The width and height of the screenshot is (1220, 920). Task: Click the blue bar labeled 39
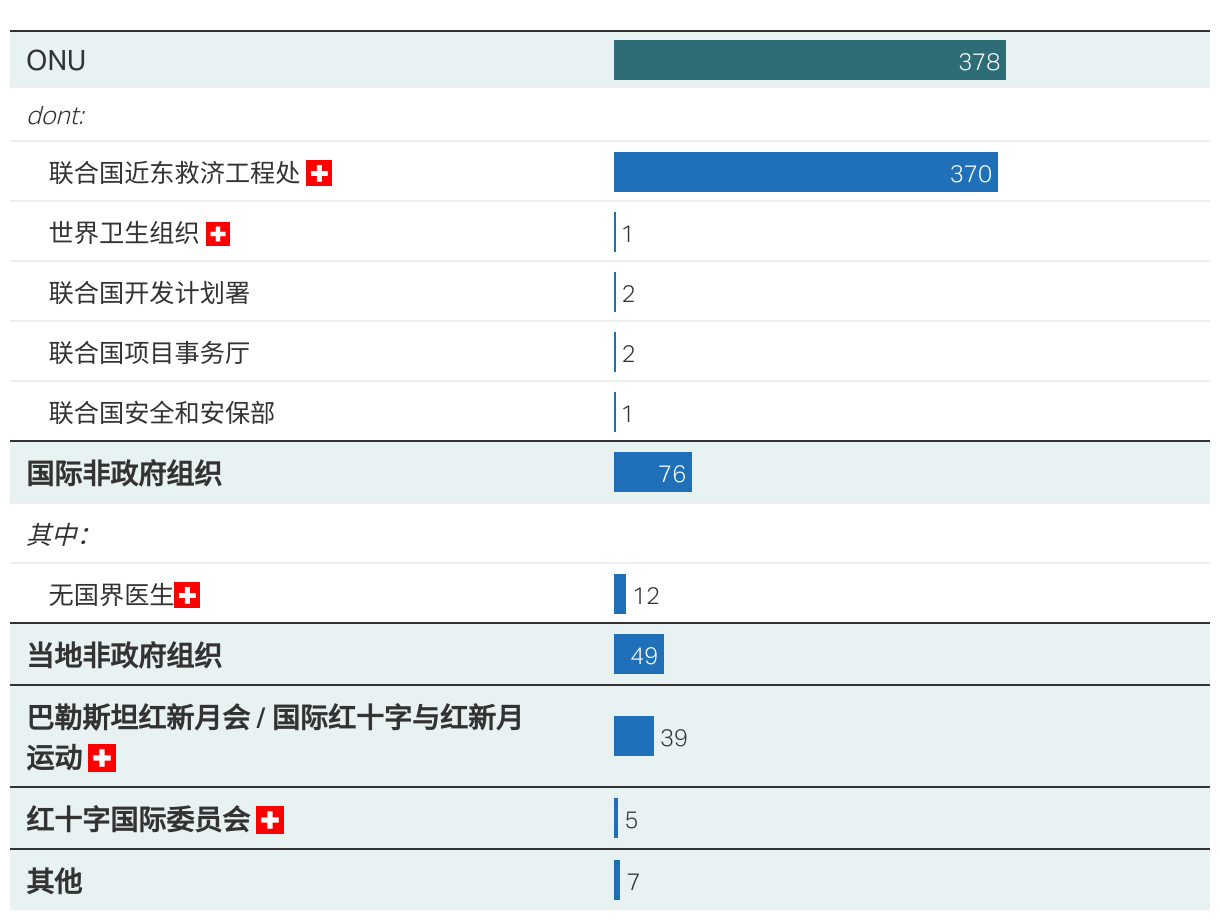[633, 737]
